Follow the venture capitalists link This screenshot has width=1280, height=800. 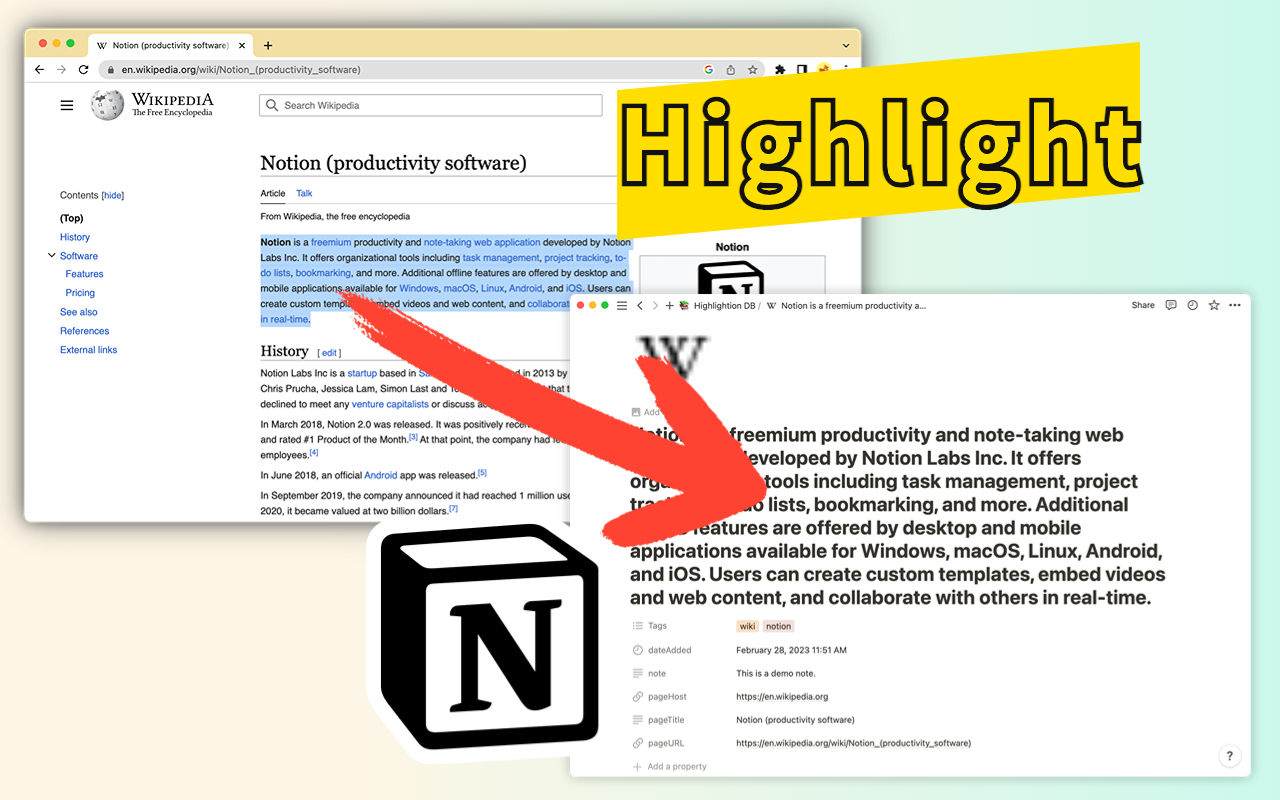pyautogui.click(x=390, y=404)
